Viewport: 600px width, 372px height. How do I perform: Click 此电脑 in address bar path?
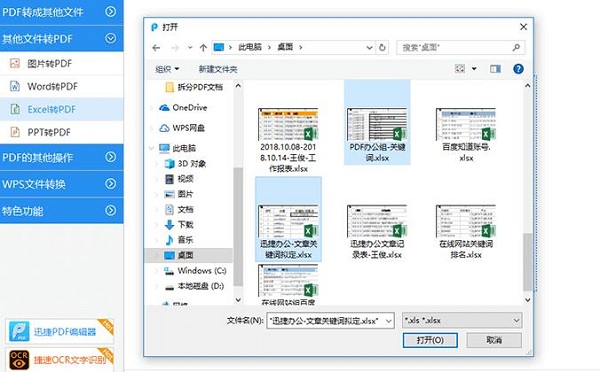(x=250, y=47)
